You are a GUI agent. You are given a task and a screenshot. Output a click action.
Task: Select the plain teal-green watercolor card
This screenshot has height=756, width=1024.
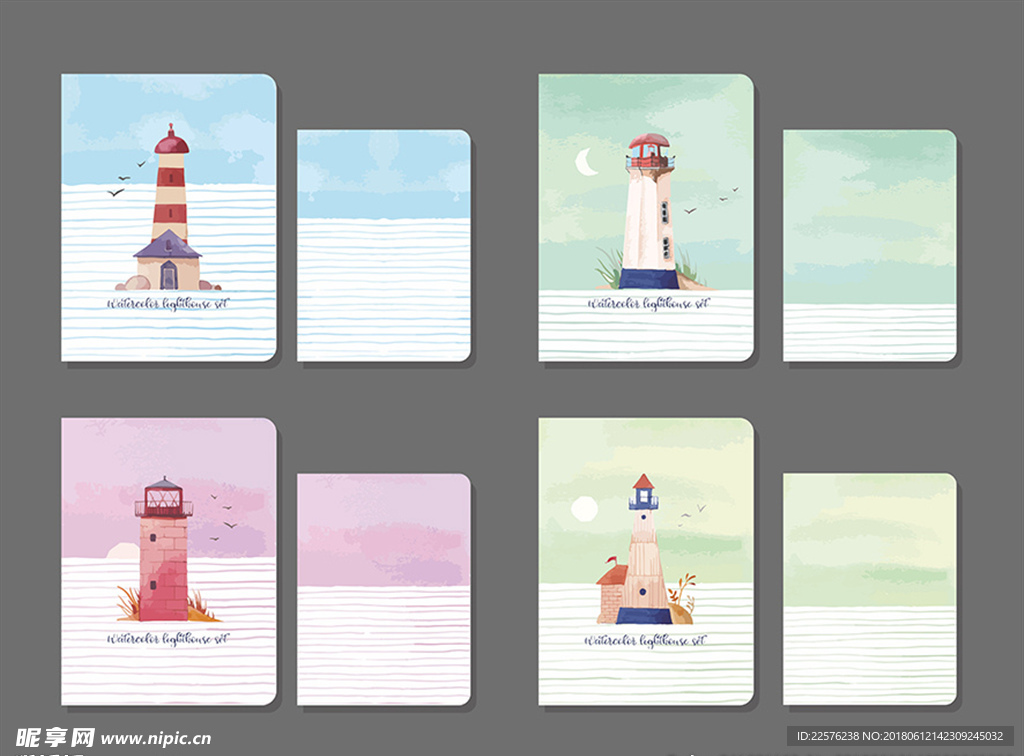click(x=869, y=245)
